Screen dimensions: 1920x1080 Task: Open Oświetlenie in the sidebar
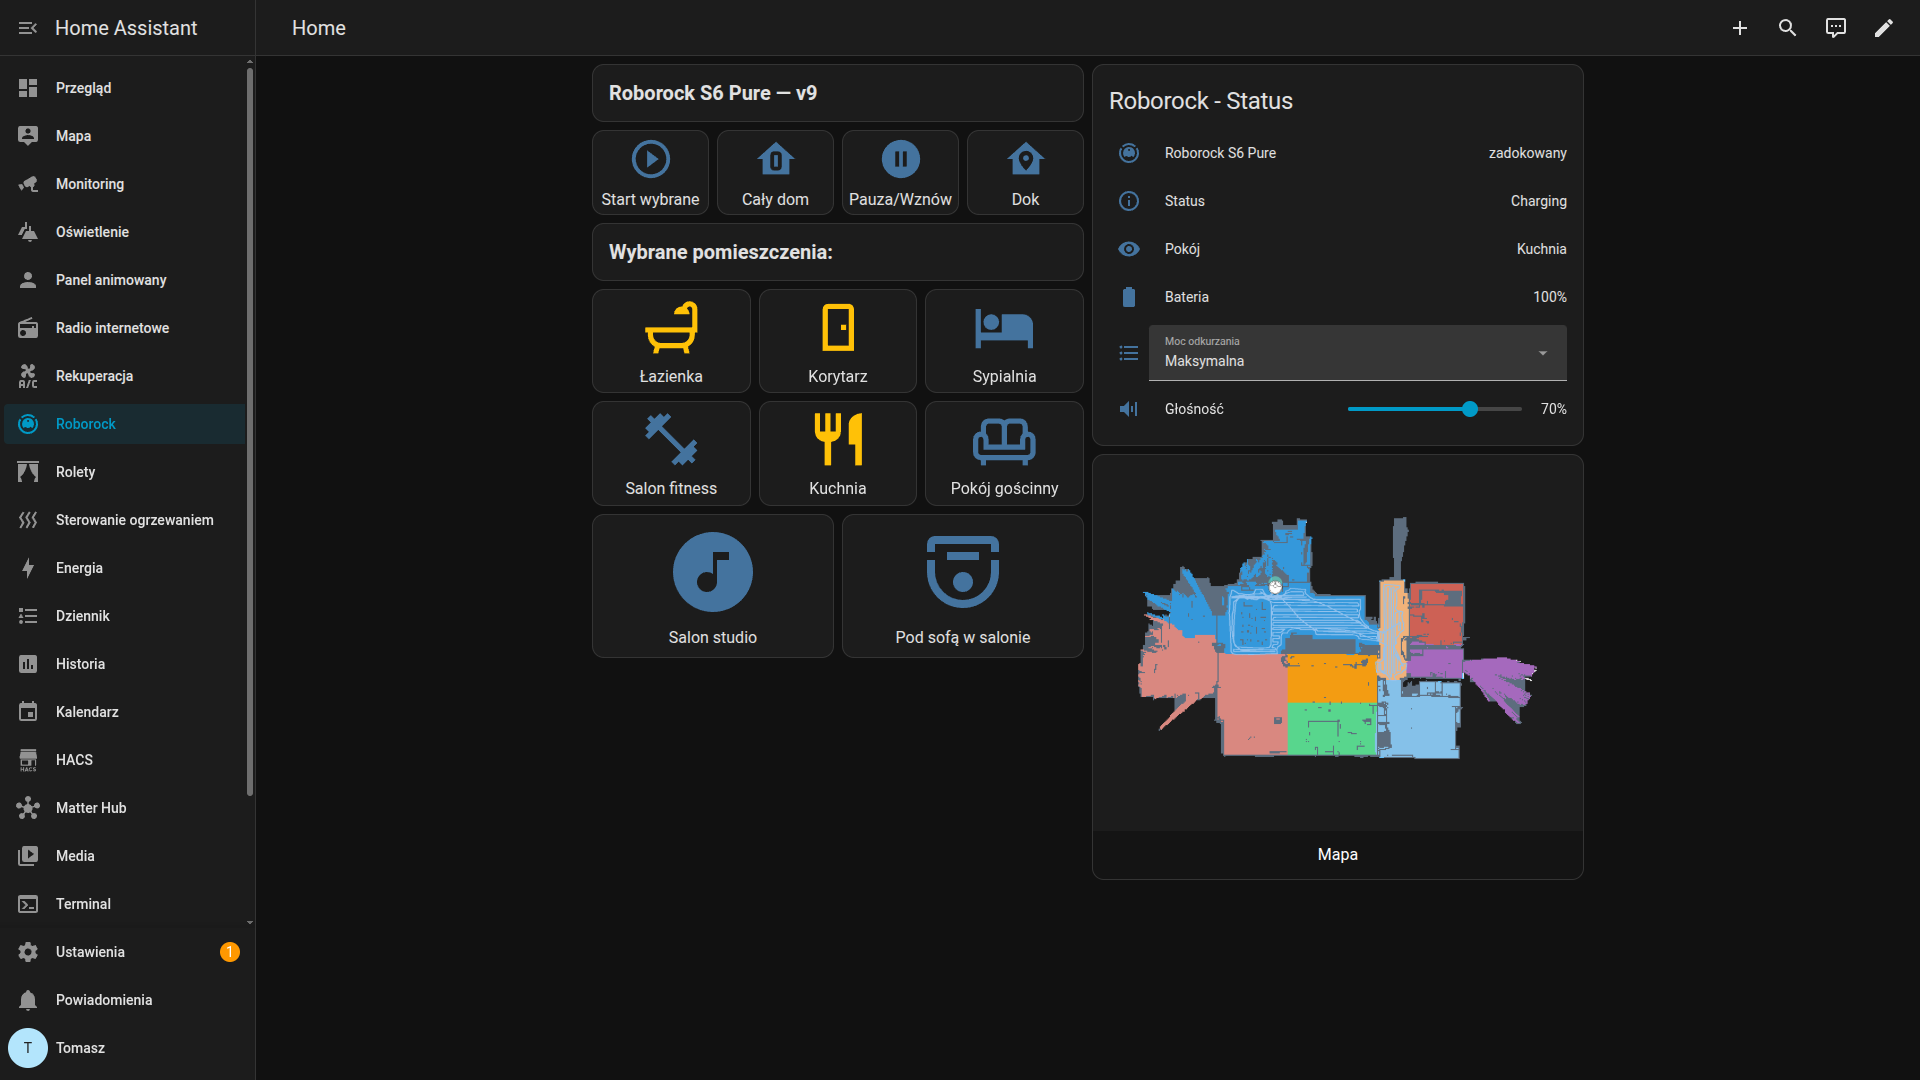[124, 232]
